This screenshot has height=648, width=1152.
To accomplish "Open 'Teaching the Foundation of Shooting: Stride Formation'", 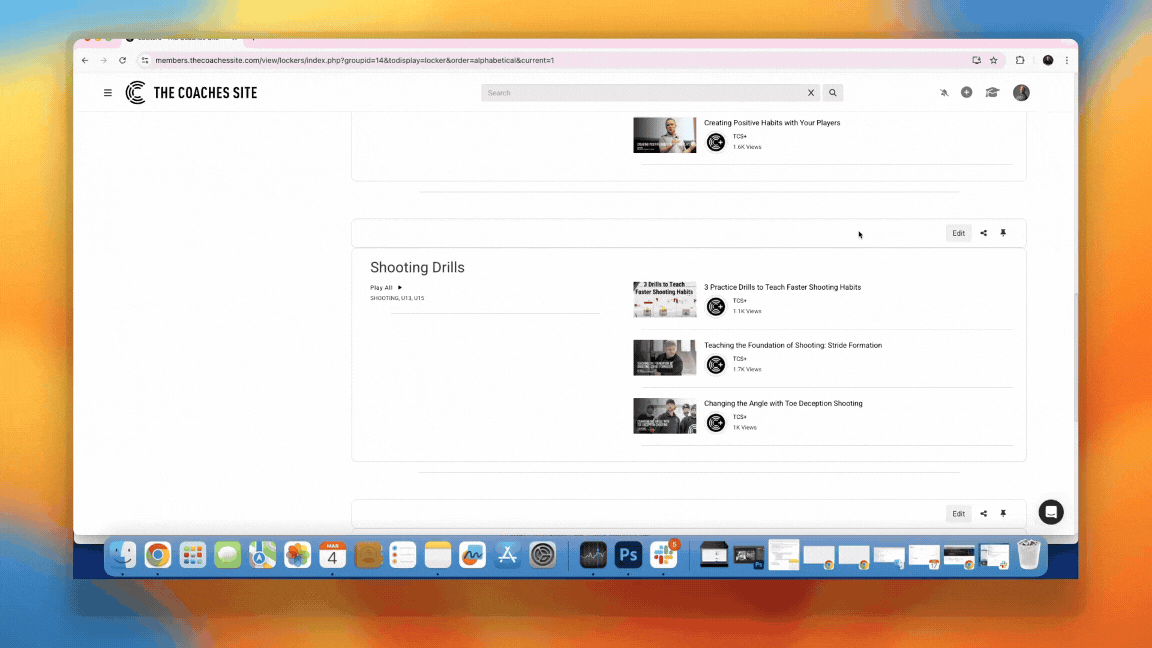I will [x=793, y=345].
